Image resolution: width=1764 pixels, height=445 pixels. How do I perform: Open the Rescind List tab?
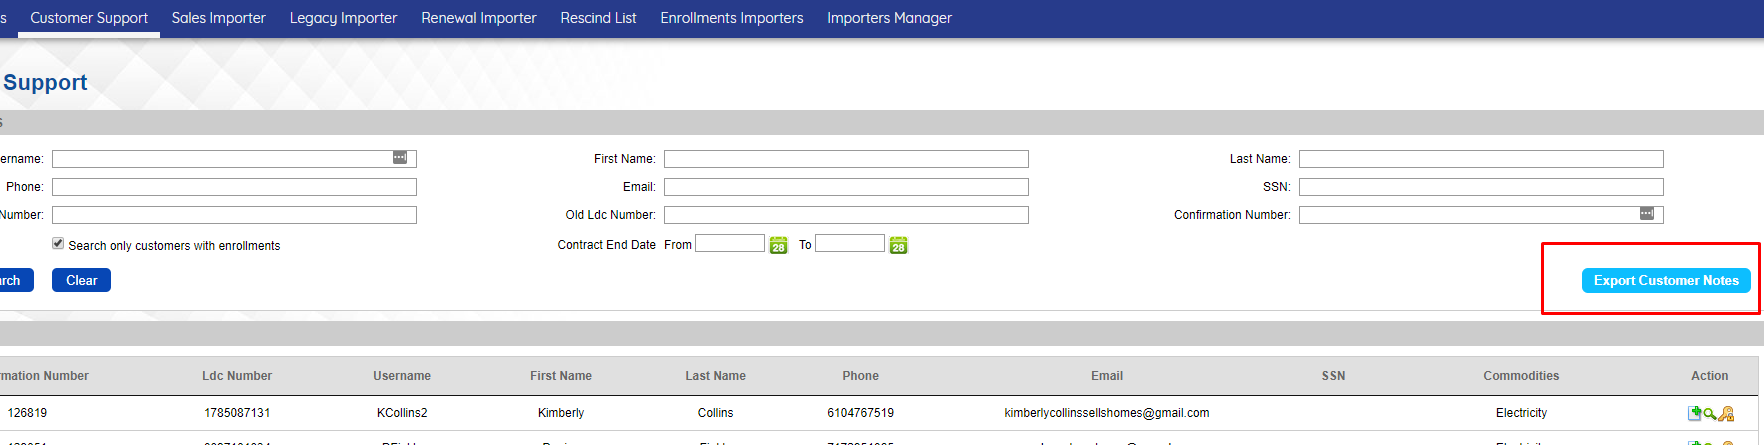tap(598, 18)
